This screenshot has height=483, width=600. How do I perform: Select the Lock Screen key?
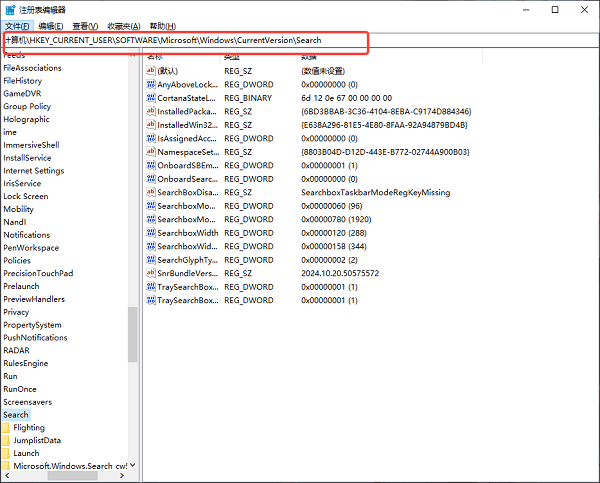[26, 196]
